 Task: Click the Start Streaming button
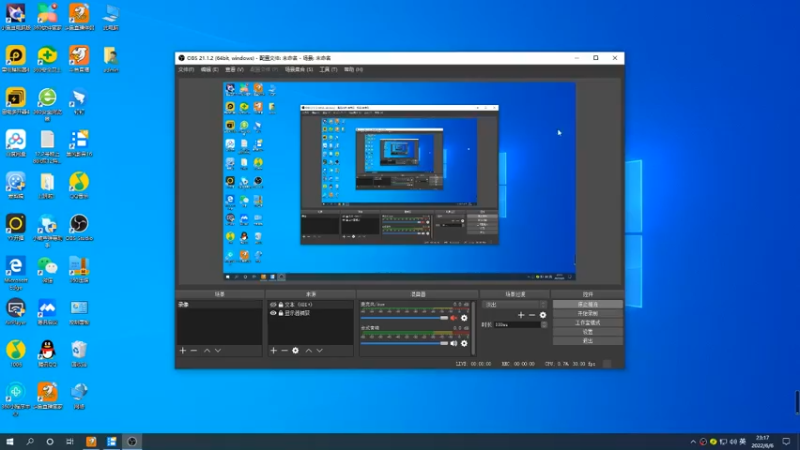pyautogui.click(x=588, y=304)
